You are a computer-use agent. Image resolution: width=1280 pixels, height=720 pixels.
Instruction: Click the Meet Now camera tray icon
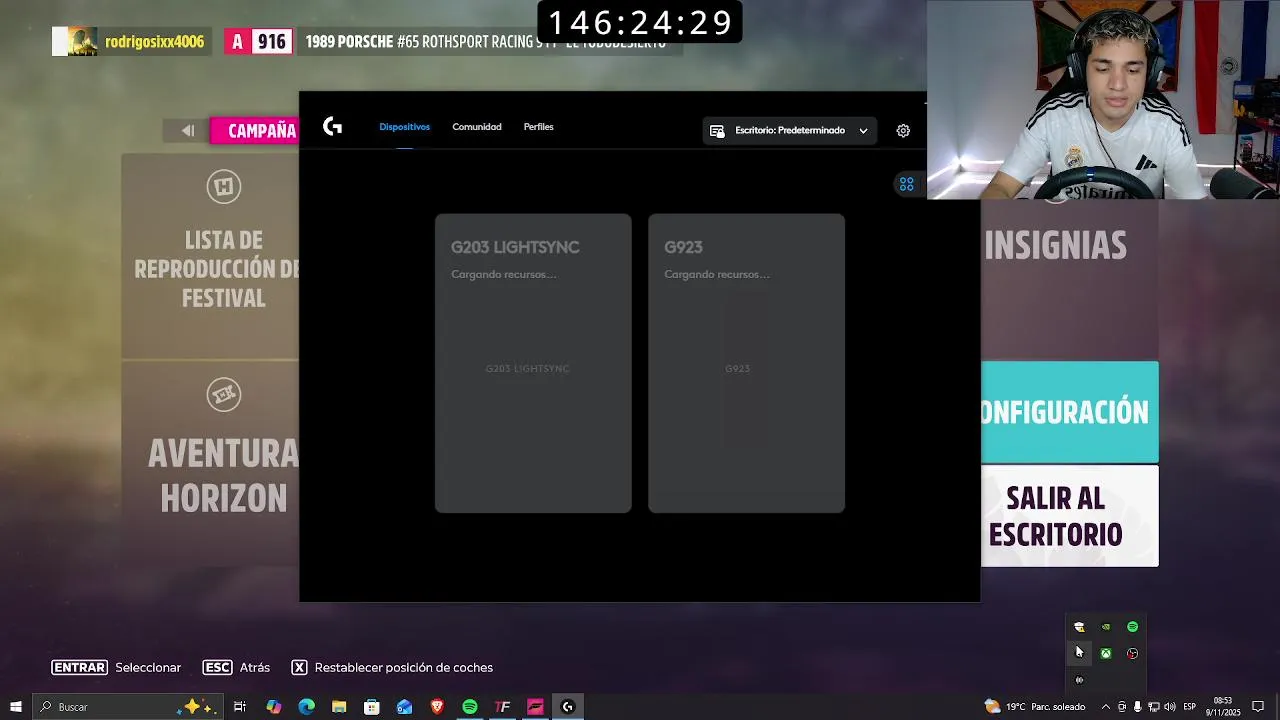(x=1122, y=707)
